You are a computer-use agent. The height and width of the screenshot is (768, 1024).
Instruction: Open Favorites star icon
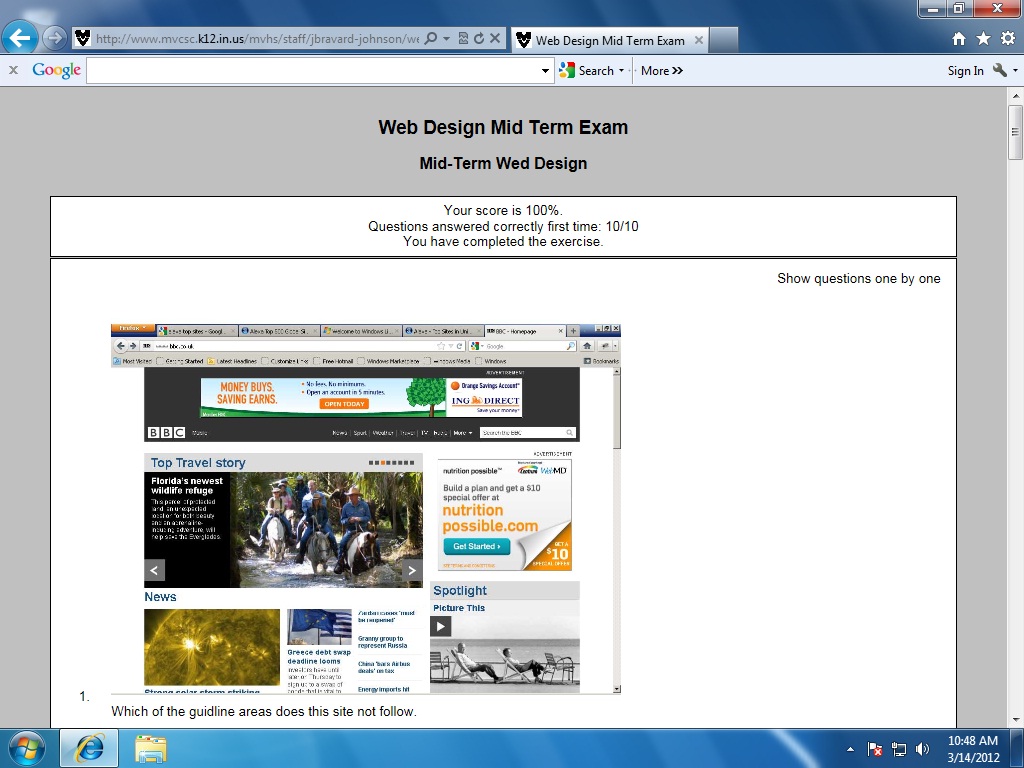pos(983,39)
